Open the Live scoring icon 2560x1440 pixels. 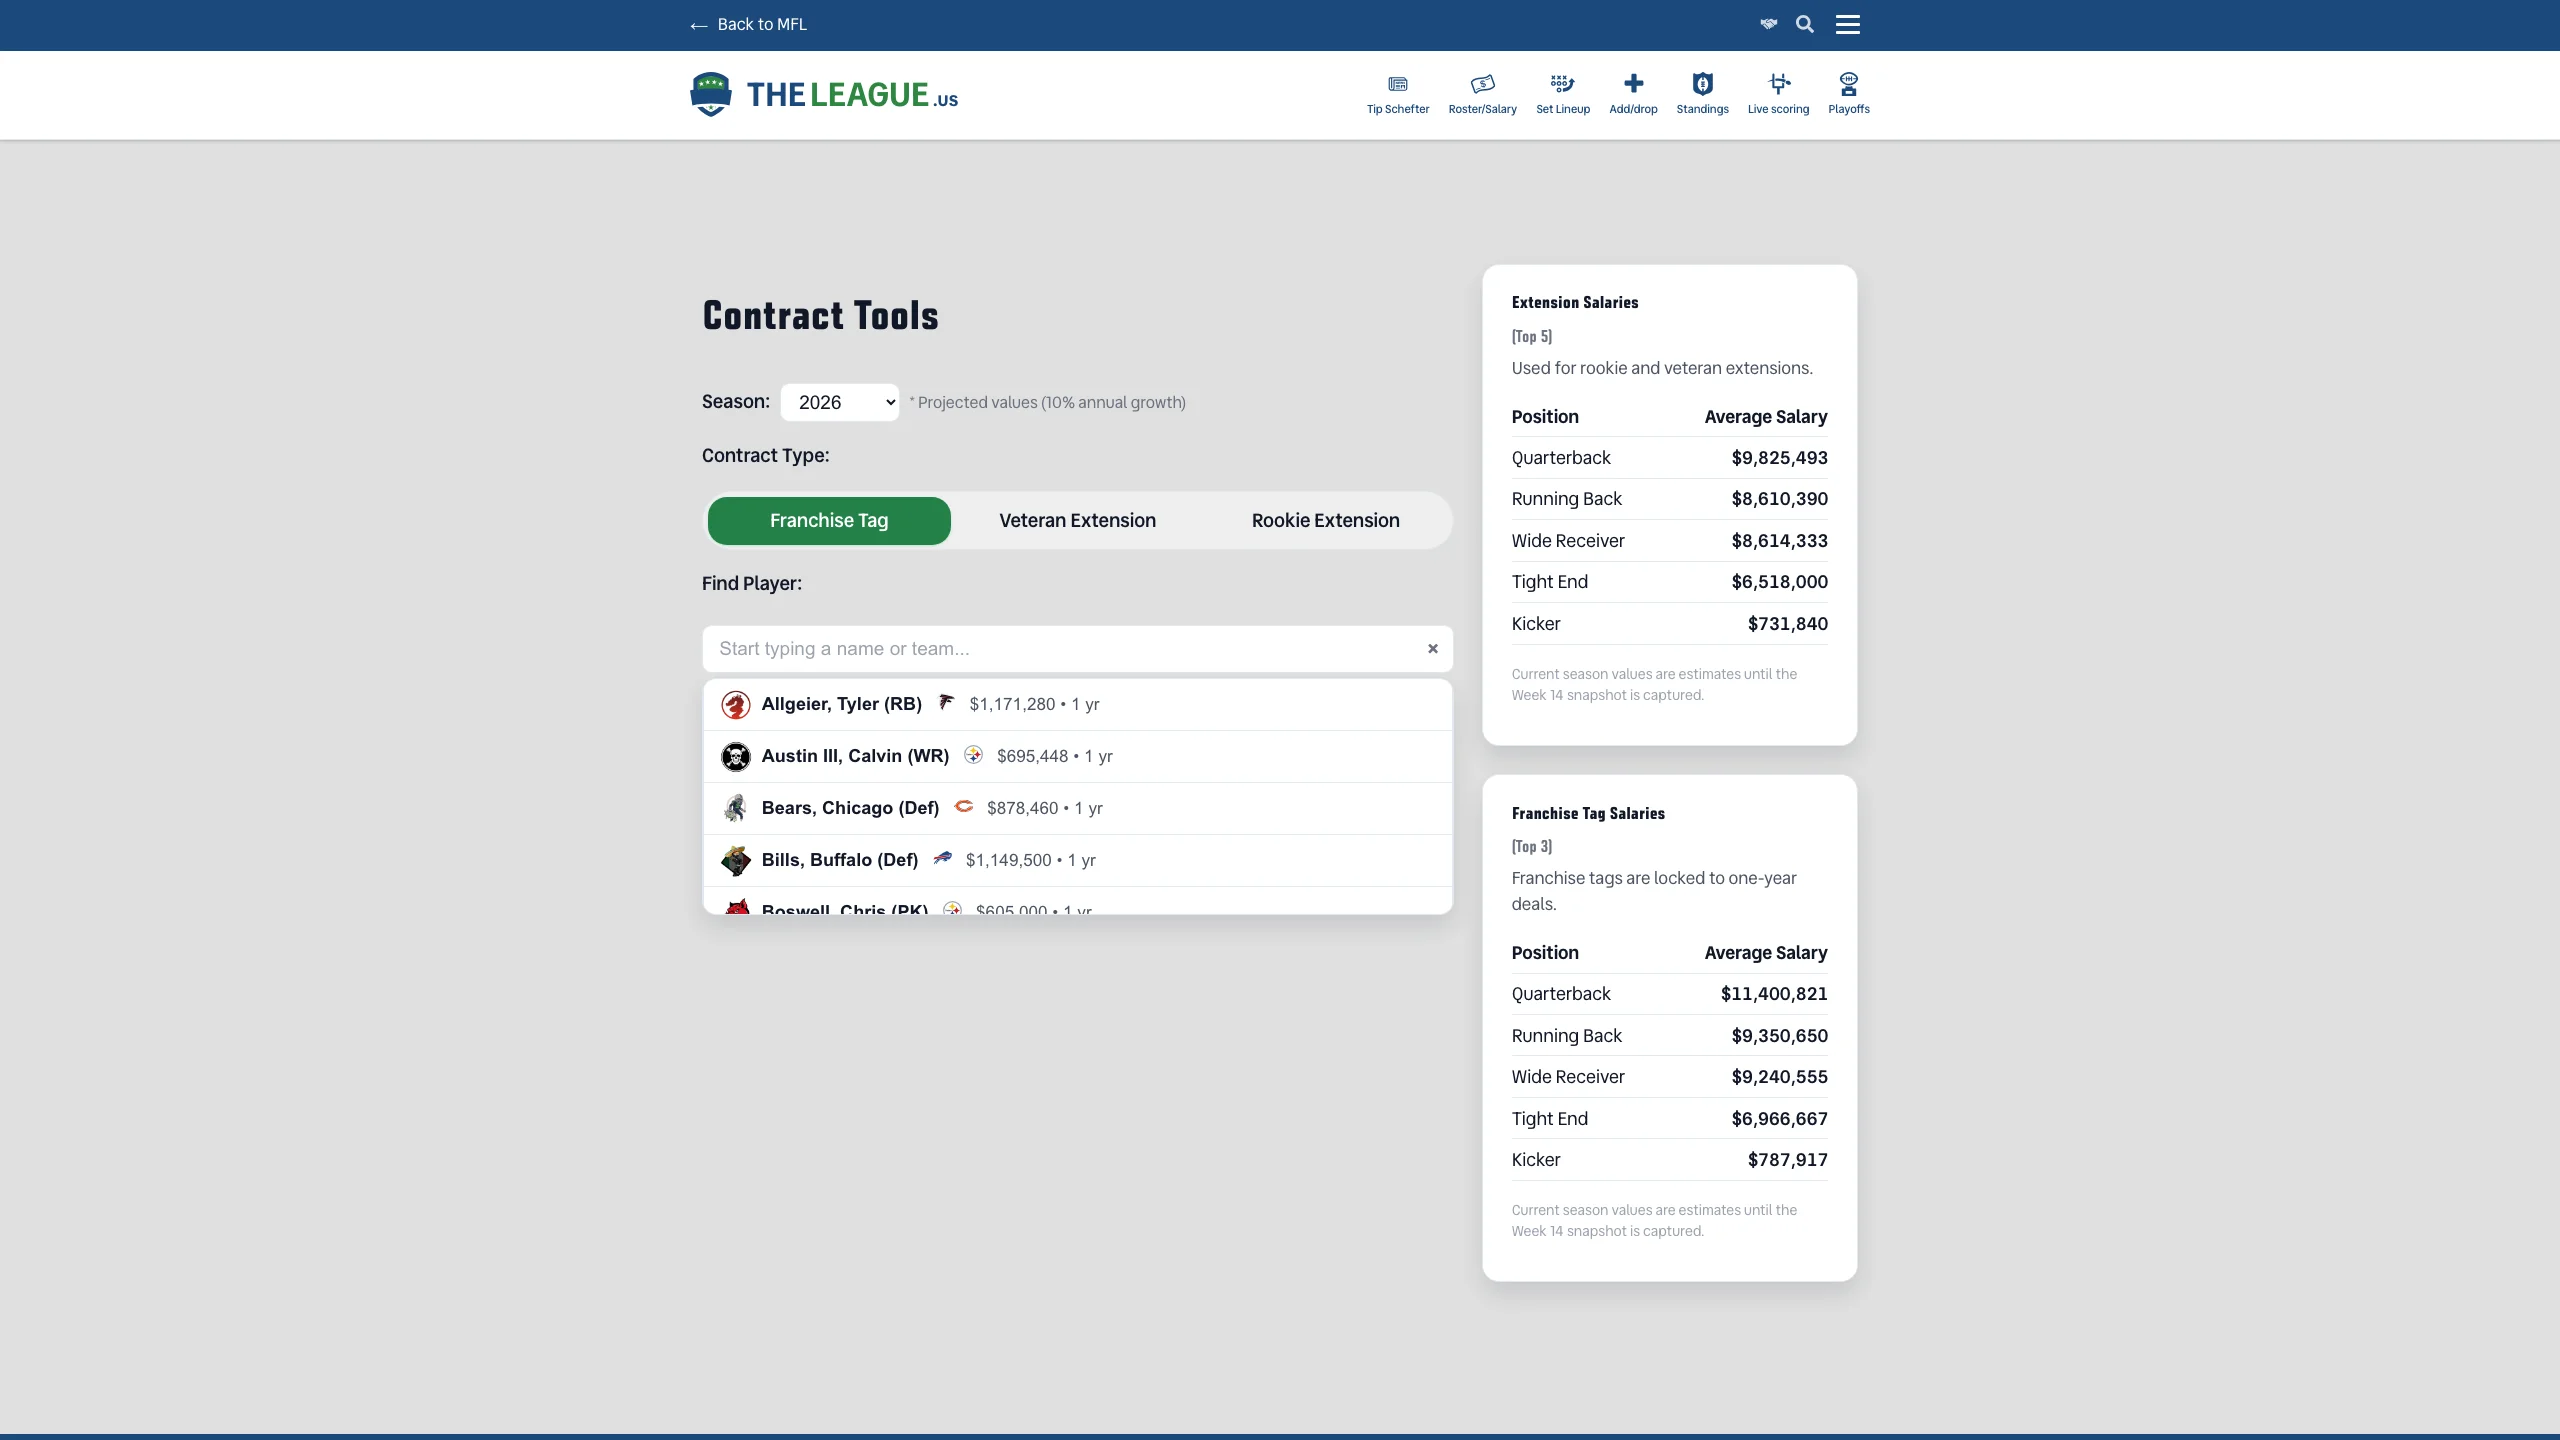click(x=1778, y=84)
